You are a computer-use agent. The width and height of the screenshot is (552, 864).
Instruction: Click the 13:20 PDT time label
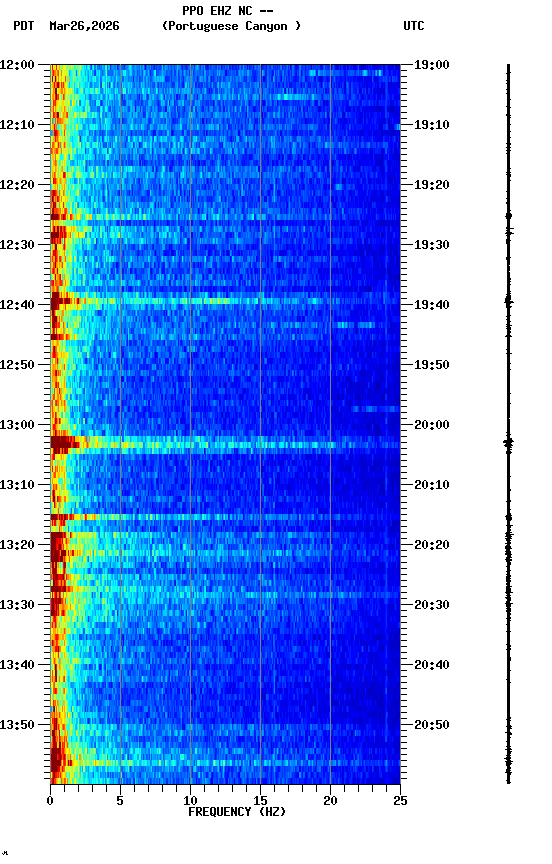click(x=17, y=545)
